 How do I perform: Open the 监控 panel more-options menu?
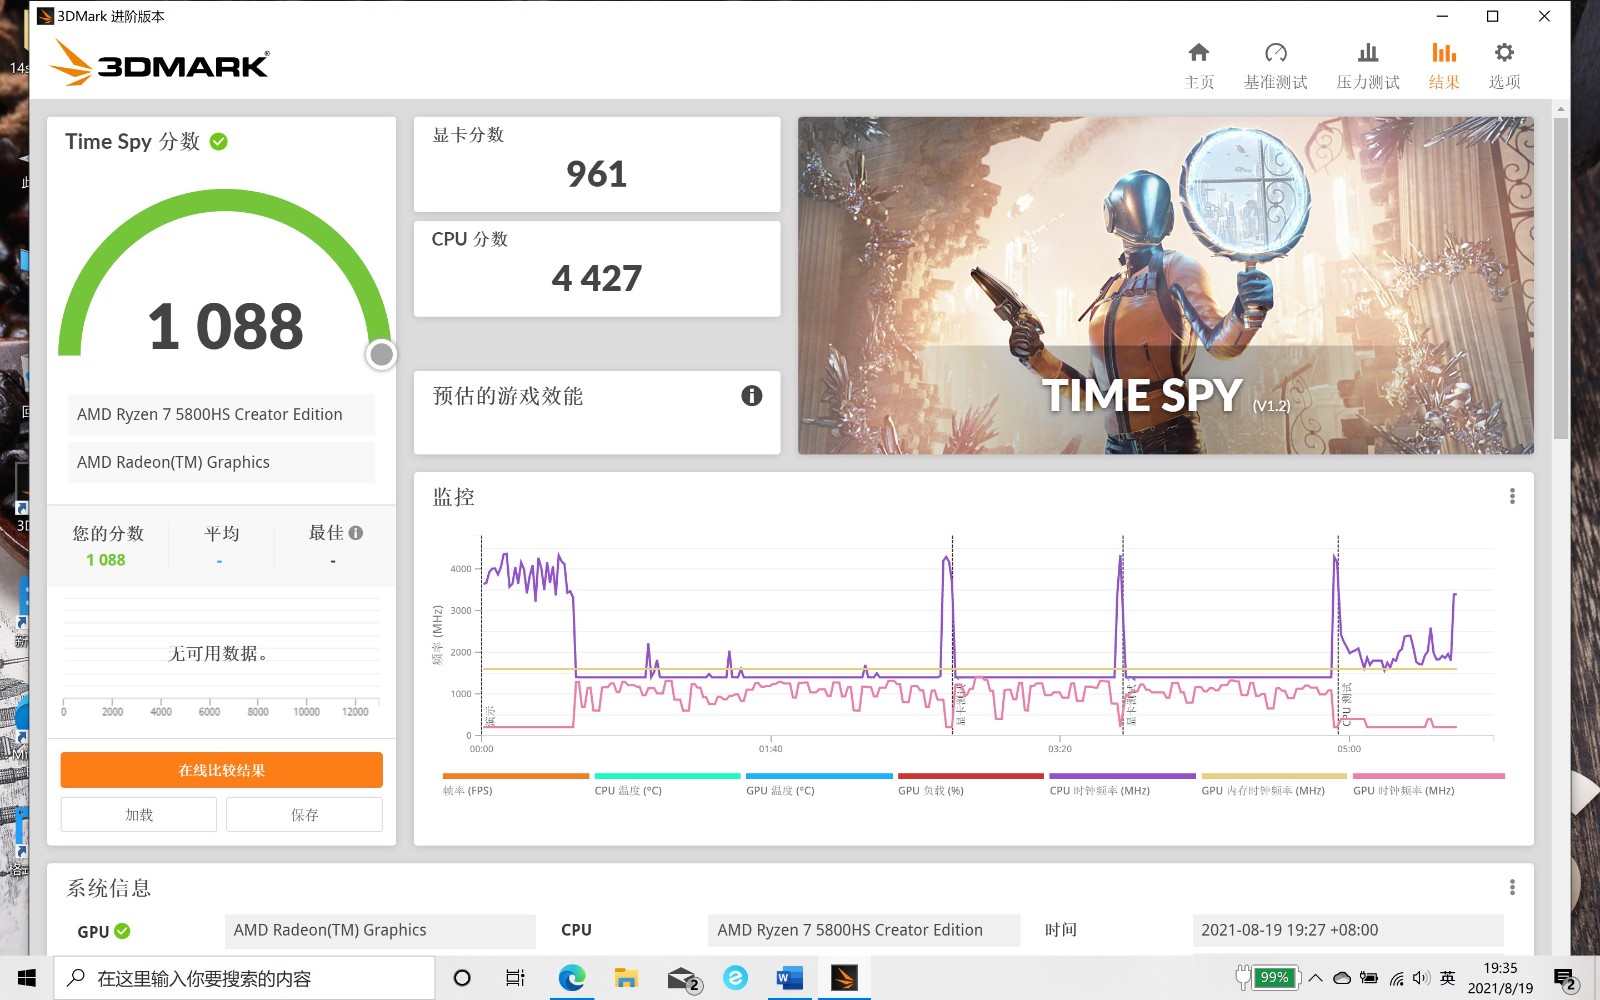[x=1512, y=496]
